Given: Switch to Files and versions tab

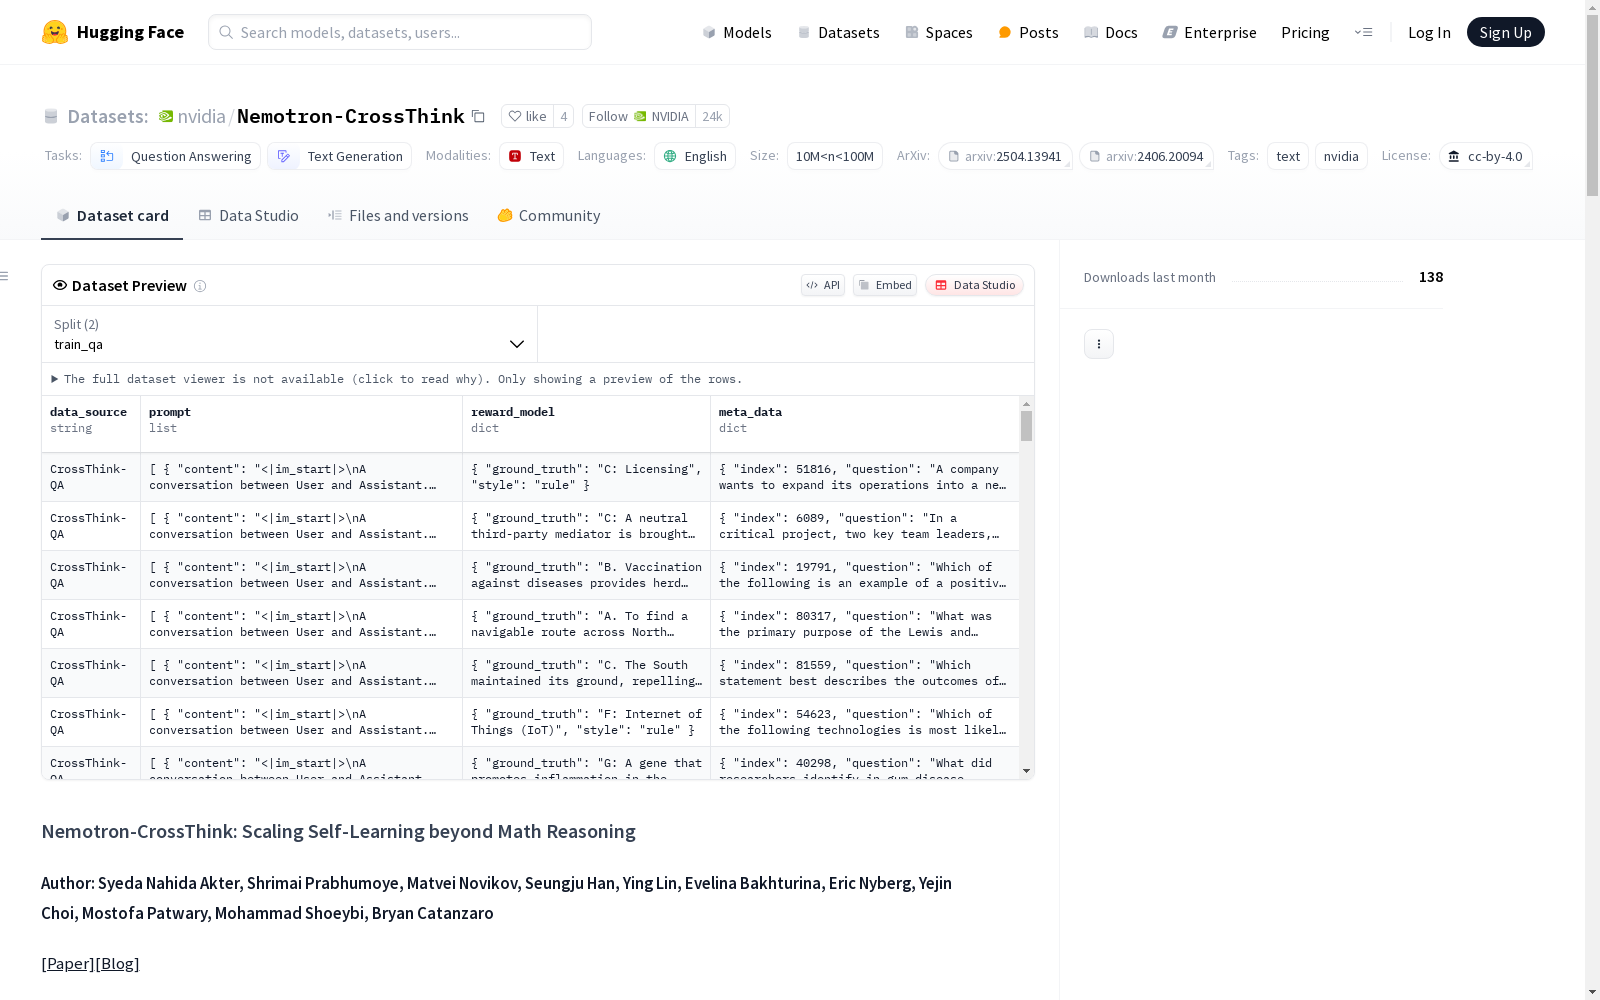Looking at the screenshot, I should click(398, 216).
